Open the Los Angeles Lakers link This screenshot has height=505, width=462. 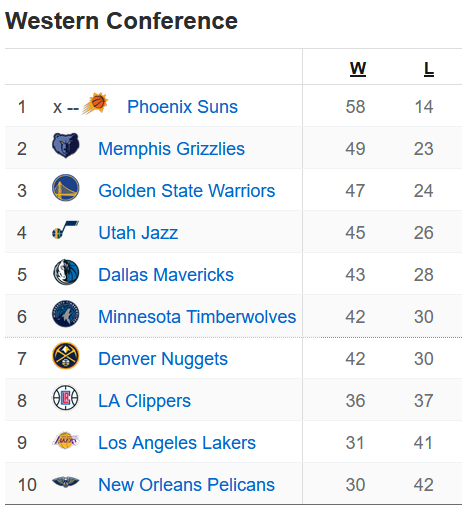177,443
